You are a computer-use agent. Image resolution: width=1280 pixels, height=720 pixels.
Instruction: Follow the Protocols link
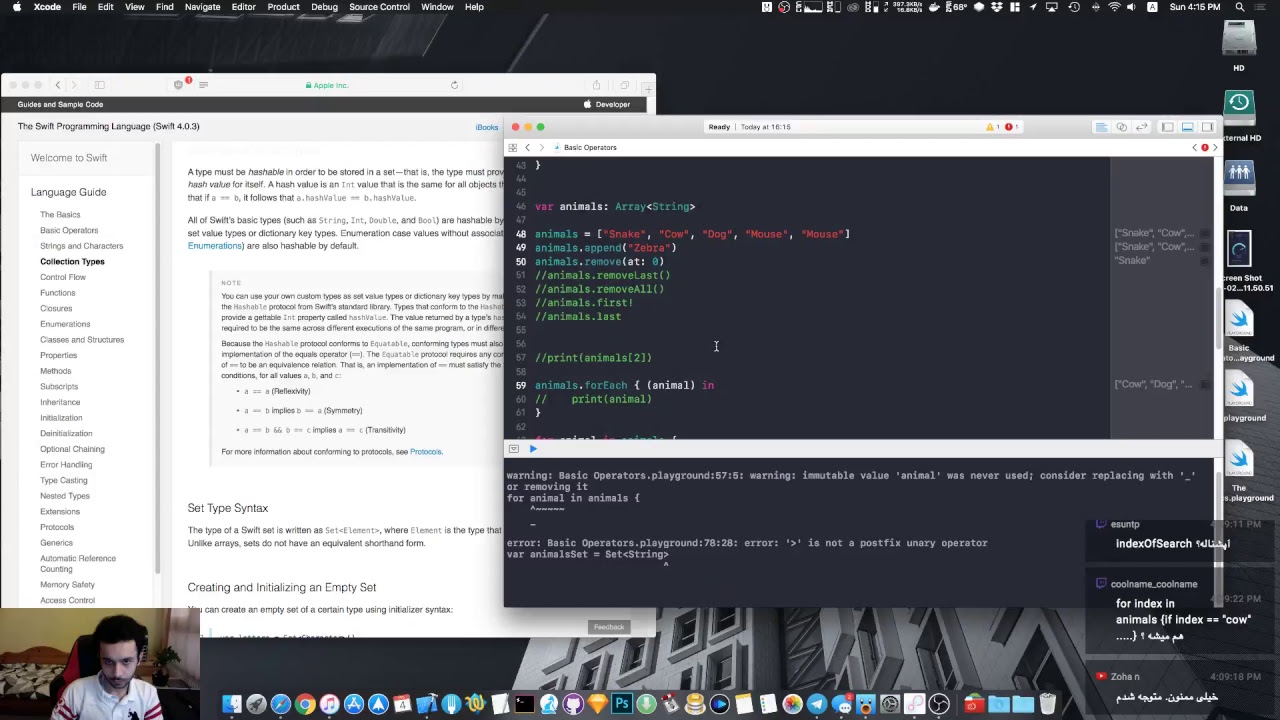point(425,452)
